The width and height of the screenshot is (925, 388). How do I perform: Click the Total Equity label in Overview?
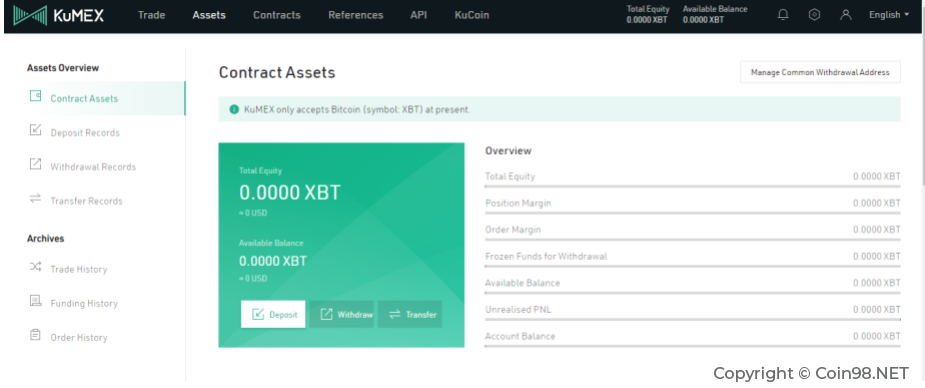click(x=510, y=176)
